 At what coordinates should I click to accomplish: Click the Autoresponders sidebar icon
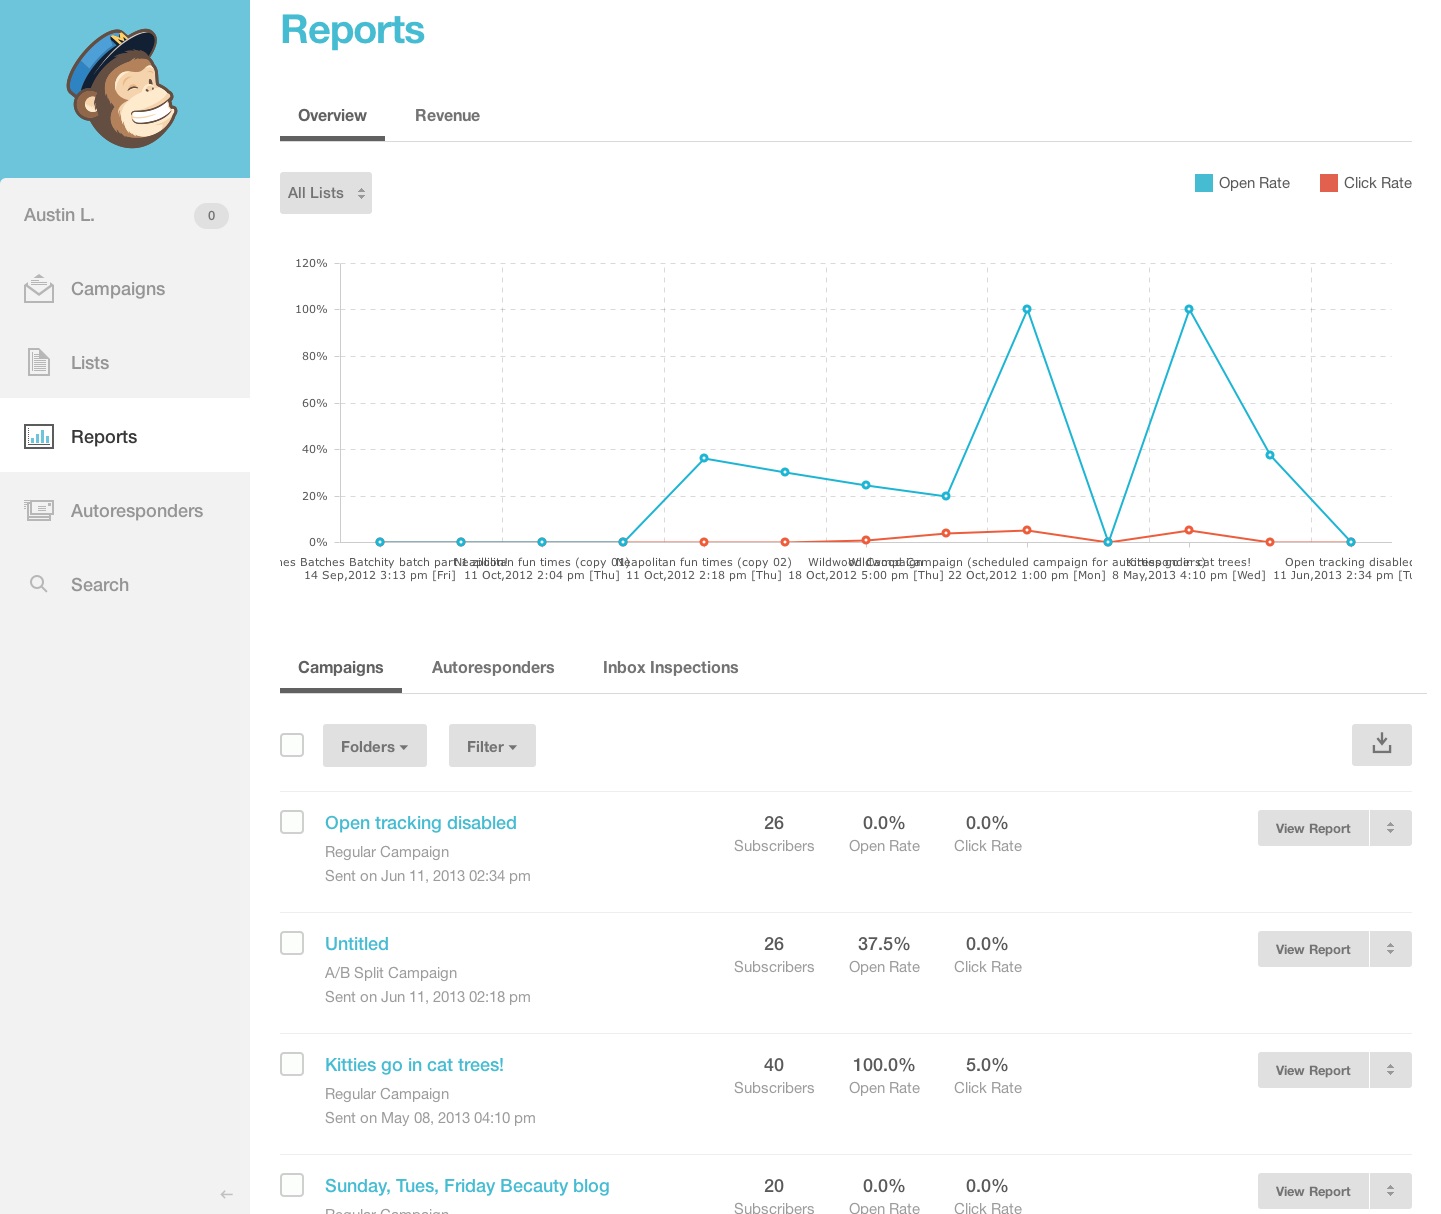[x=39, y=510]
